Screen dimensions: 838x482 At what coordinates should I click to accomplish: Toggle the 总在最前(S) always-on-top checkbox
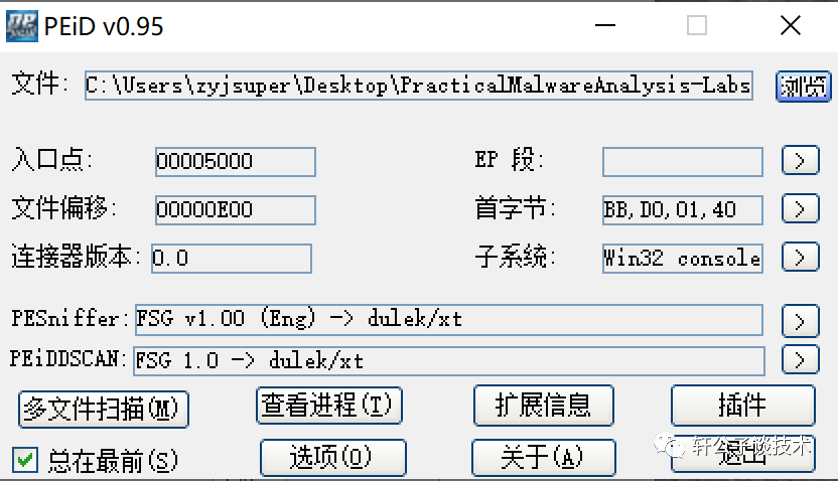(x=25, y=460)
